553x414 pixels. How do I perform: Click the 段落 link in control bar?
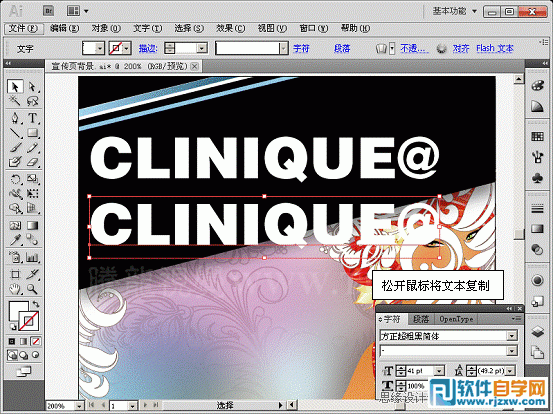click(x=342, y=48)
